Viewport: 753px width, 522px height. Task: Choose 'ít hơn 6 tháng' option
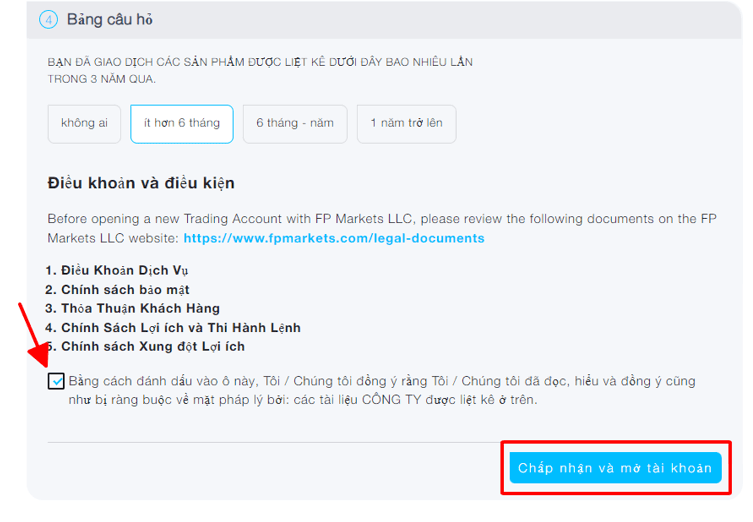click(182, 124)
